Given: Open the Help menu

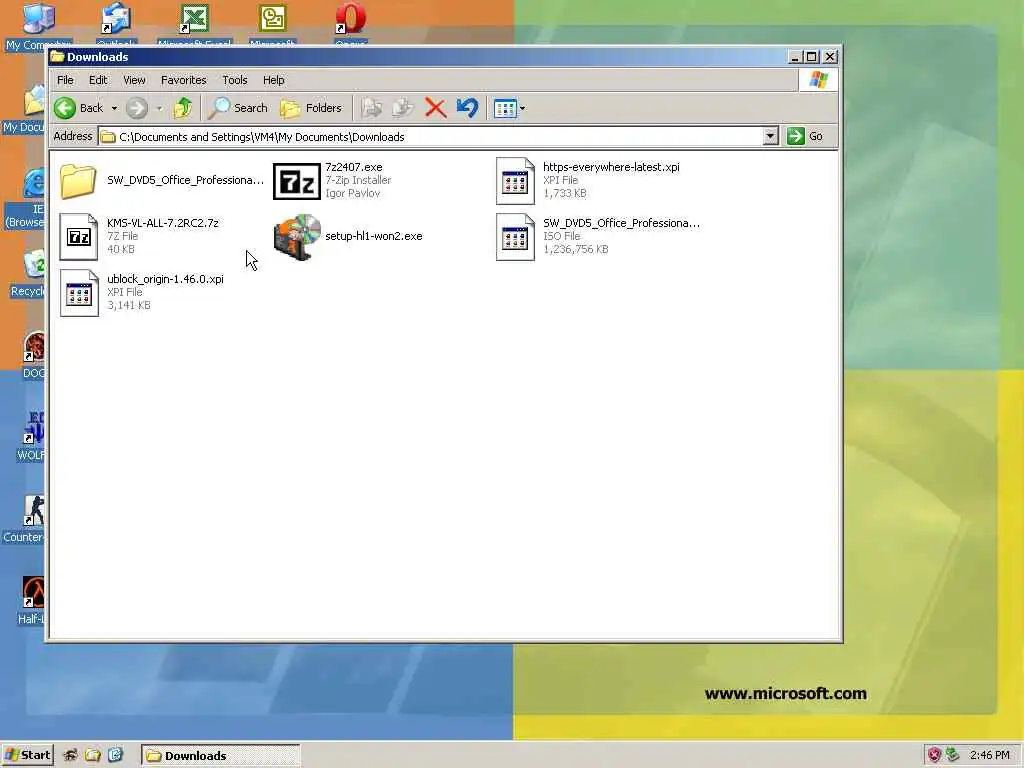Looking at the screenshot, I should click(274, 80).
